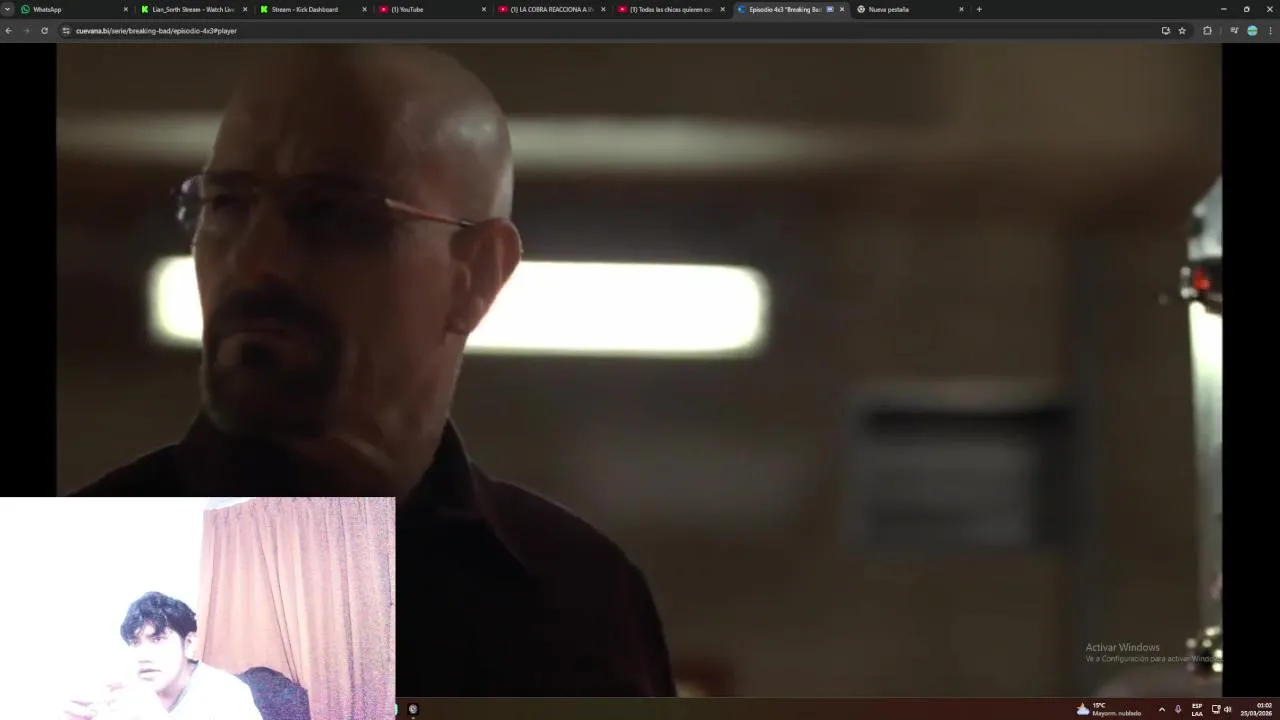Open the browser three-dot menu
Screen dimensions: 1280x720
click(1270, 31)
